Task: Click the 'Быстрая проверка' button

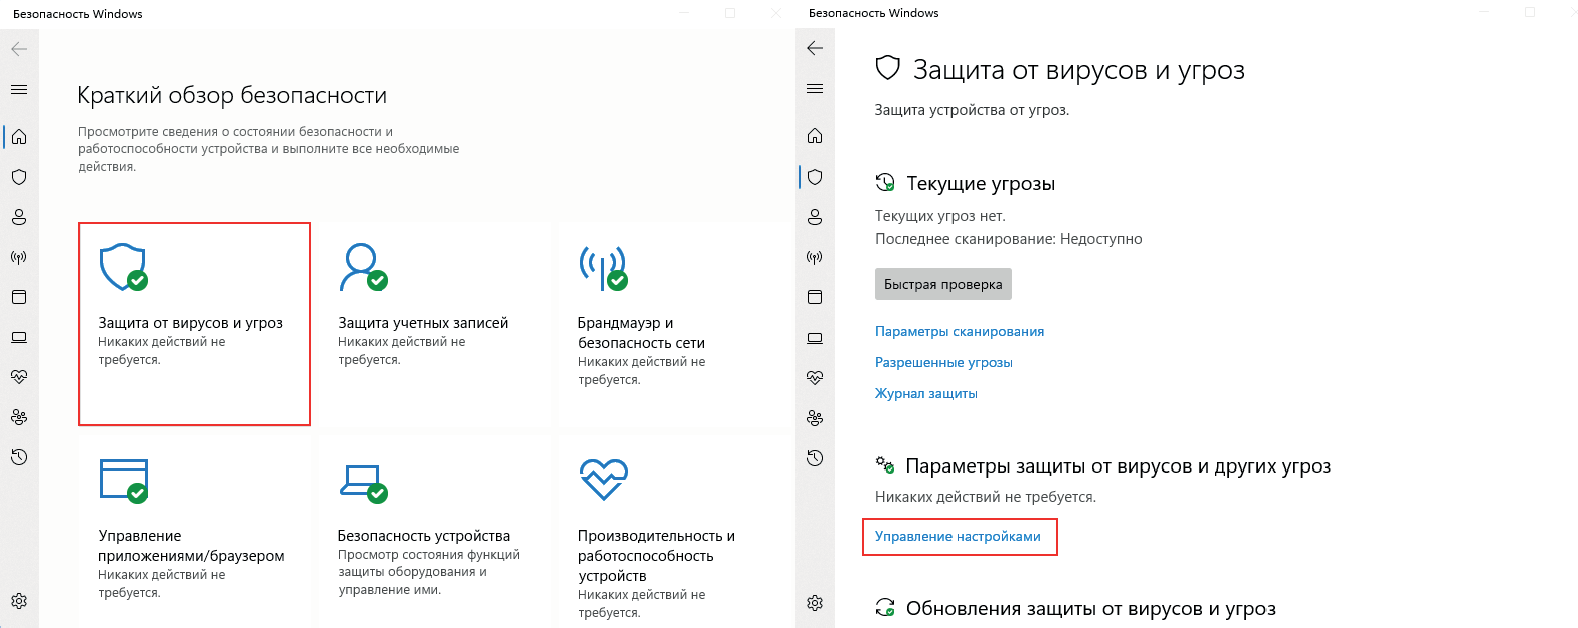Action: coord(943,284)
